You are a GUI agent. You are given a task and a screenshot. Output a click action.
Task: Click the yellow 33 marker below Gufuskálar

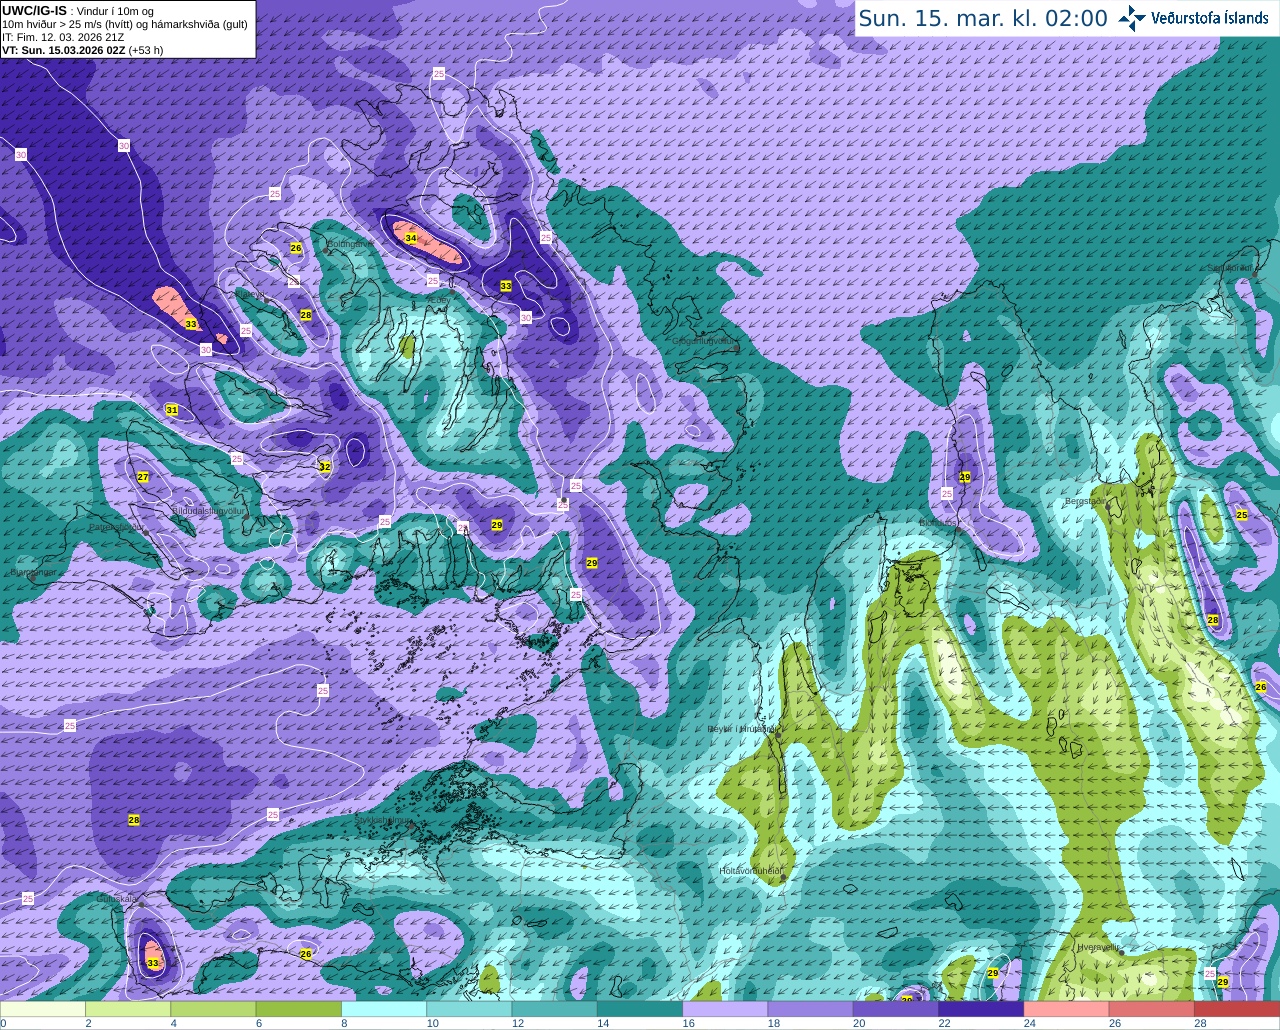[x=153, y=963]
